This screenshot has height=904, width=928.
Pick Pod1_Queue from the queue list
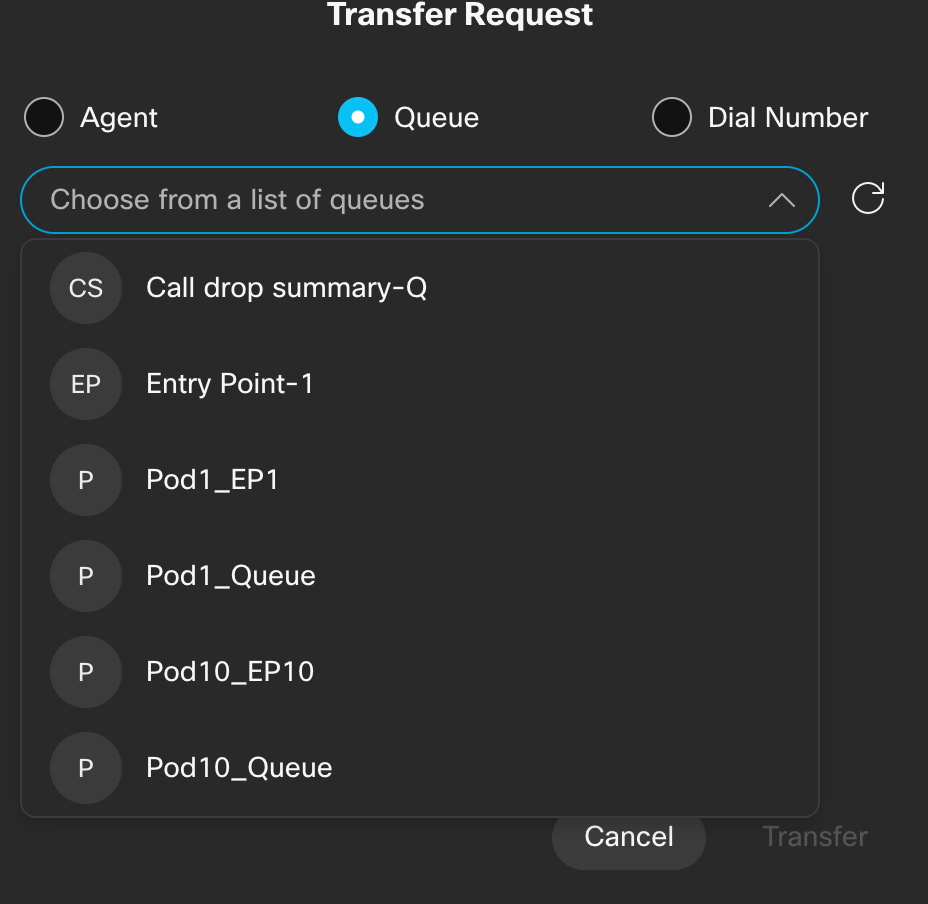pyautogui.click(x=231, y=576)
